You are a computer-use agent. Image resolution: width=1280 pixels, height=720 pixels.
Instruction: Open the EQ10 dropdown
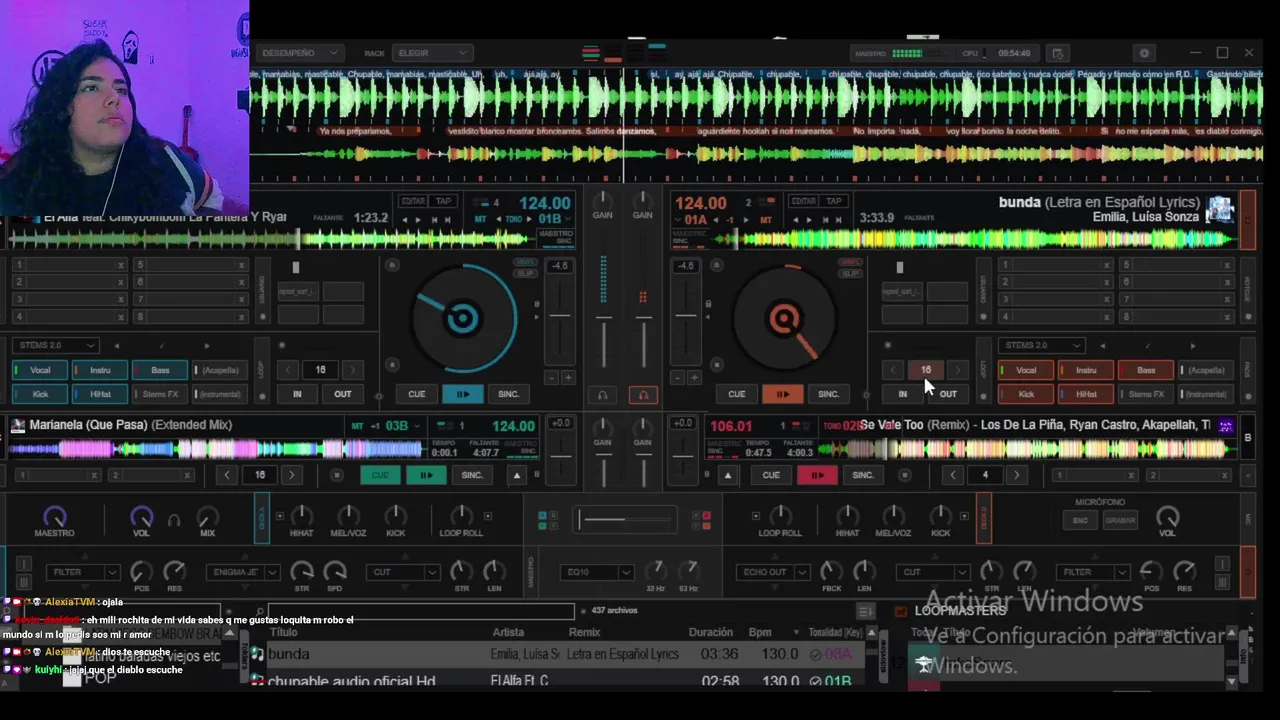tap(596, 572)
